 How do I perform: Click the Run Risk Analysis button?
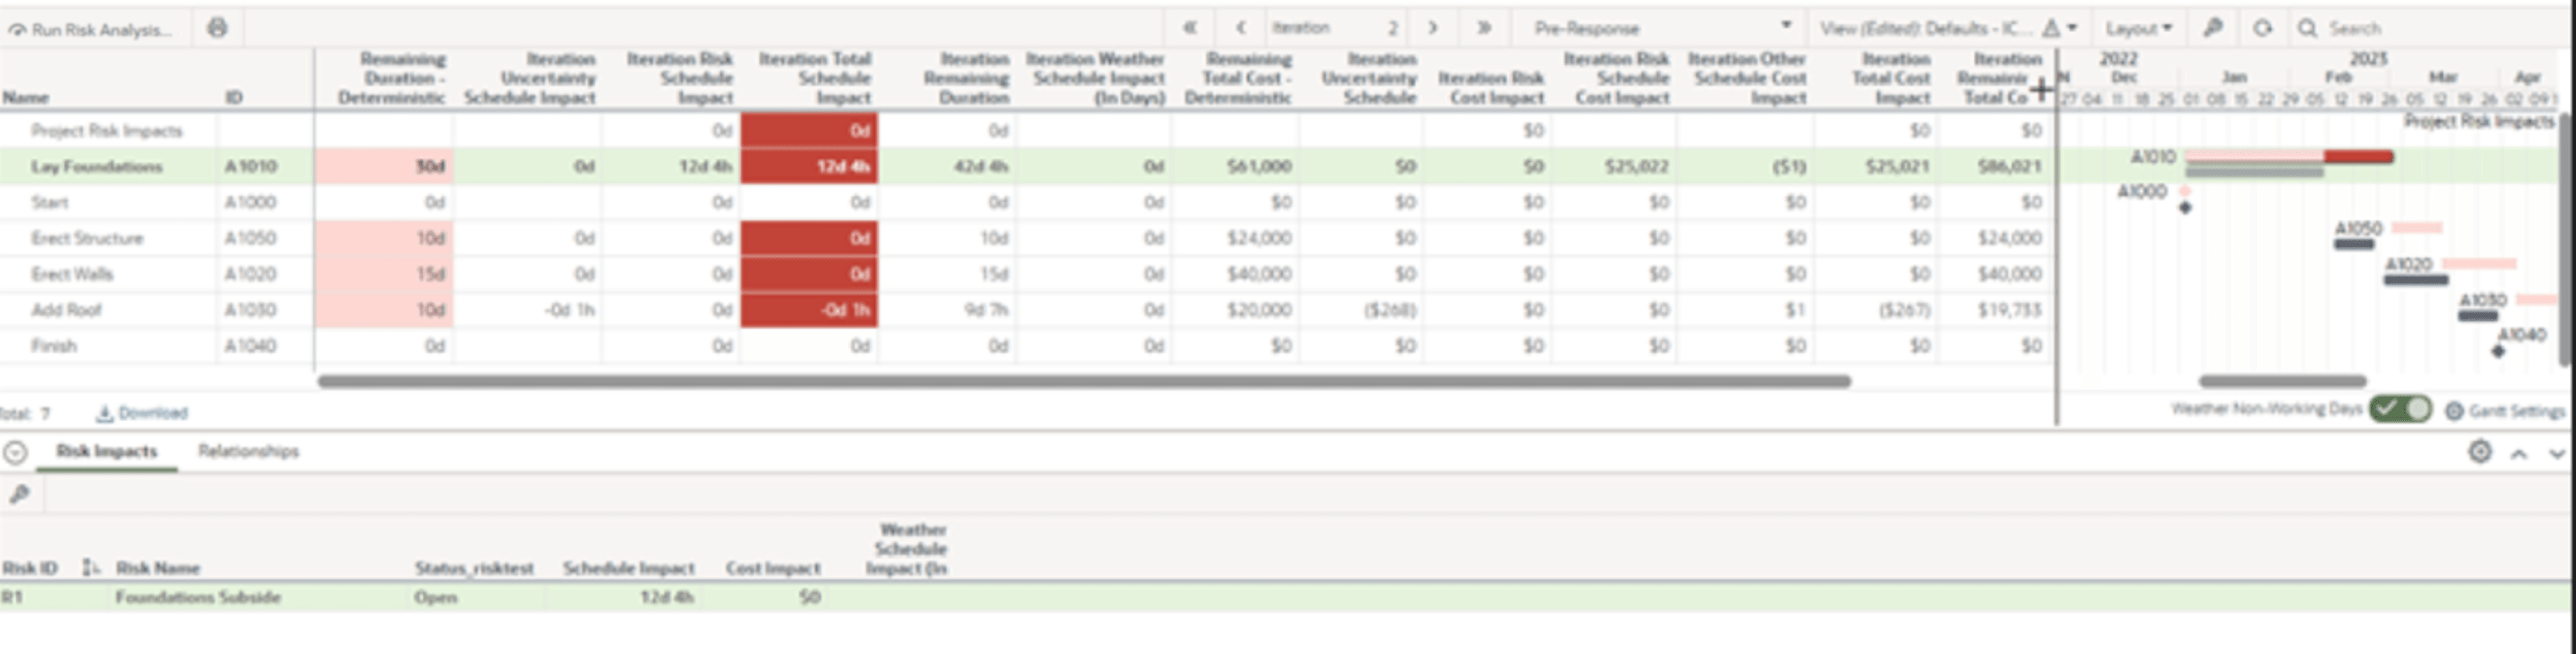click(x=90, y=29)
